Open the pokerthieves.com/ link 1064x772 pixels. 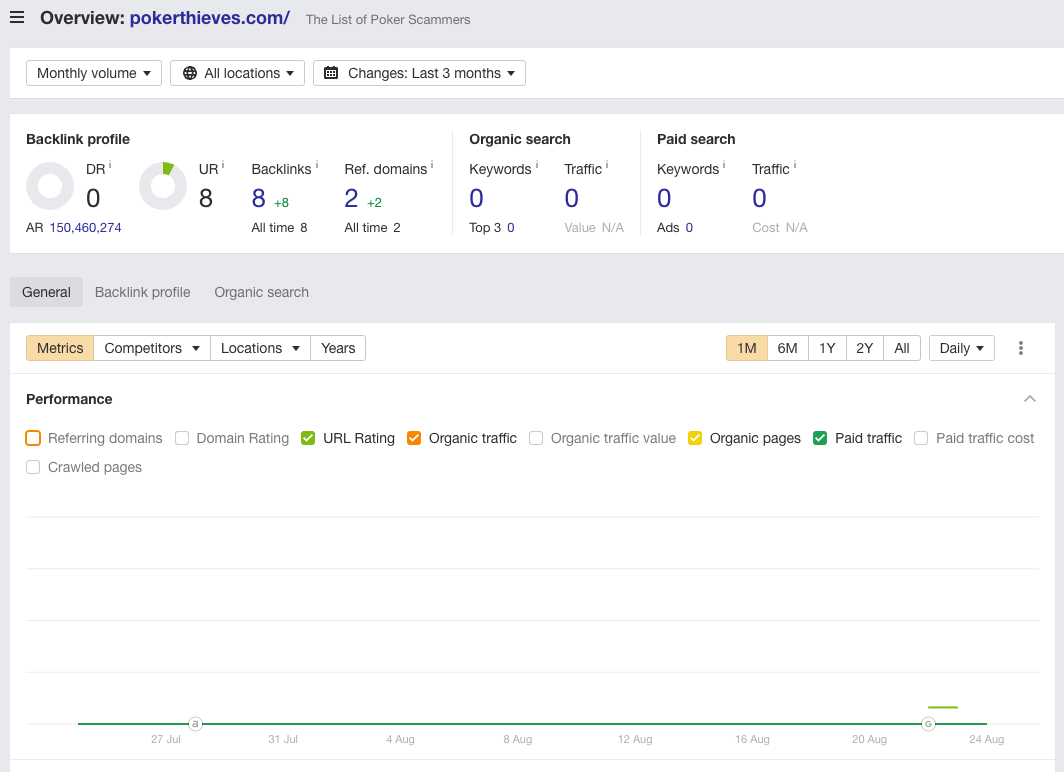(210, 18)
